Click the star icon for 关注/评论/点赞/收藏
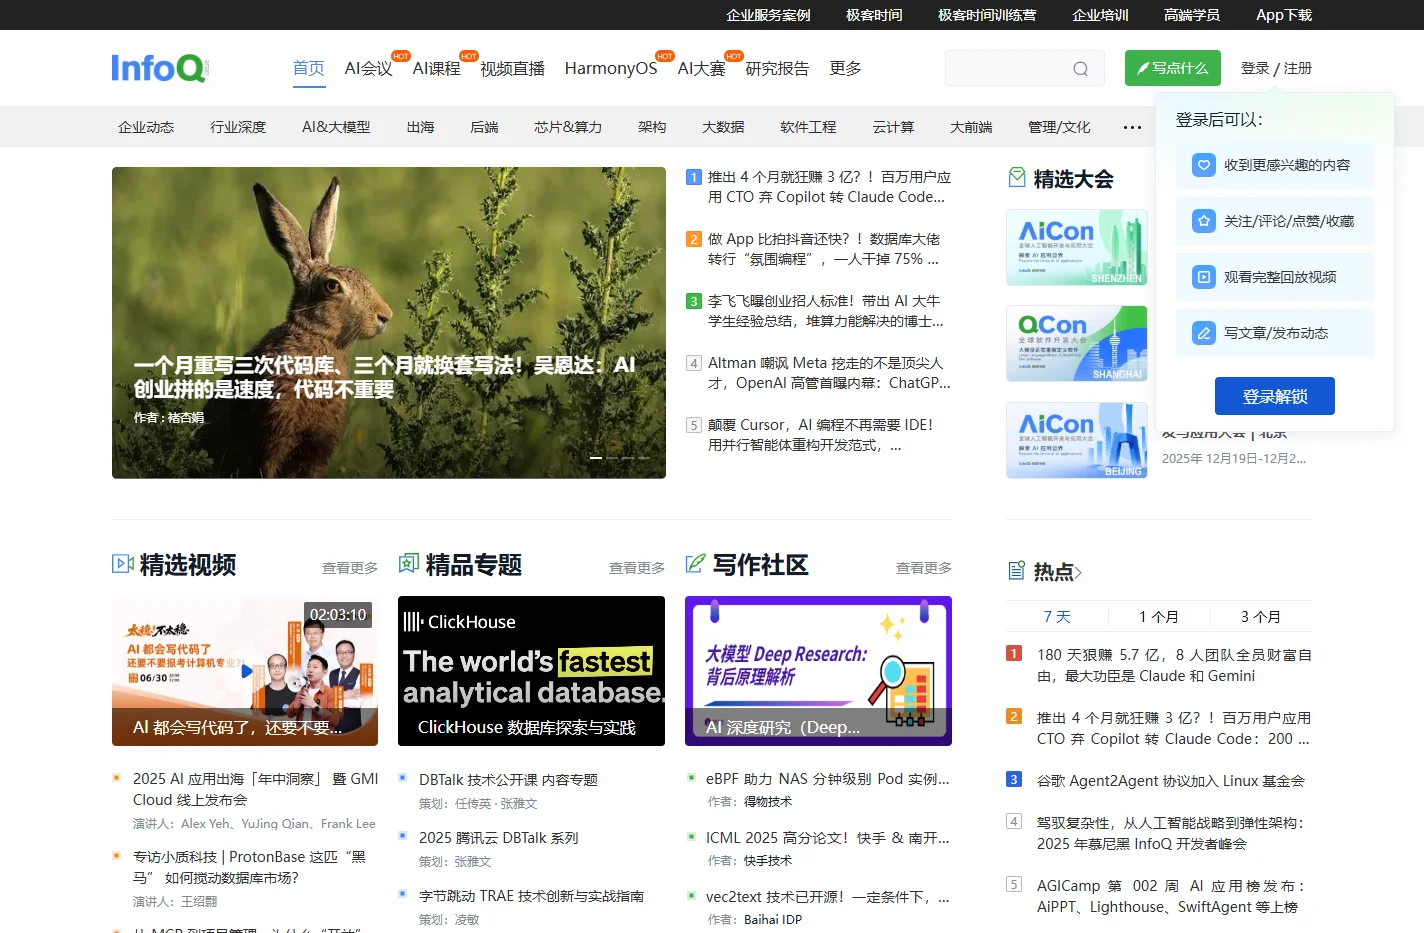Image resolution: width=1424 pixels, height=933 pixels. click(1204, 221)
